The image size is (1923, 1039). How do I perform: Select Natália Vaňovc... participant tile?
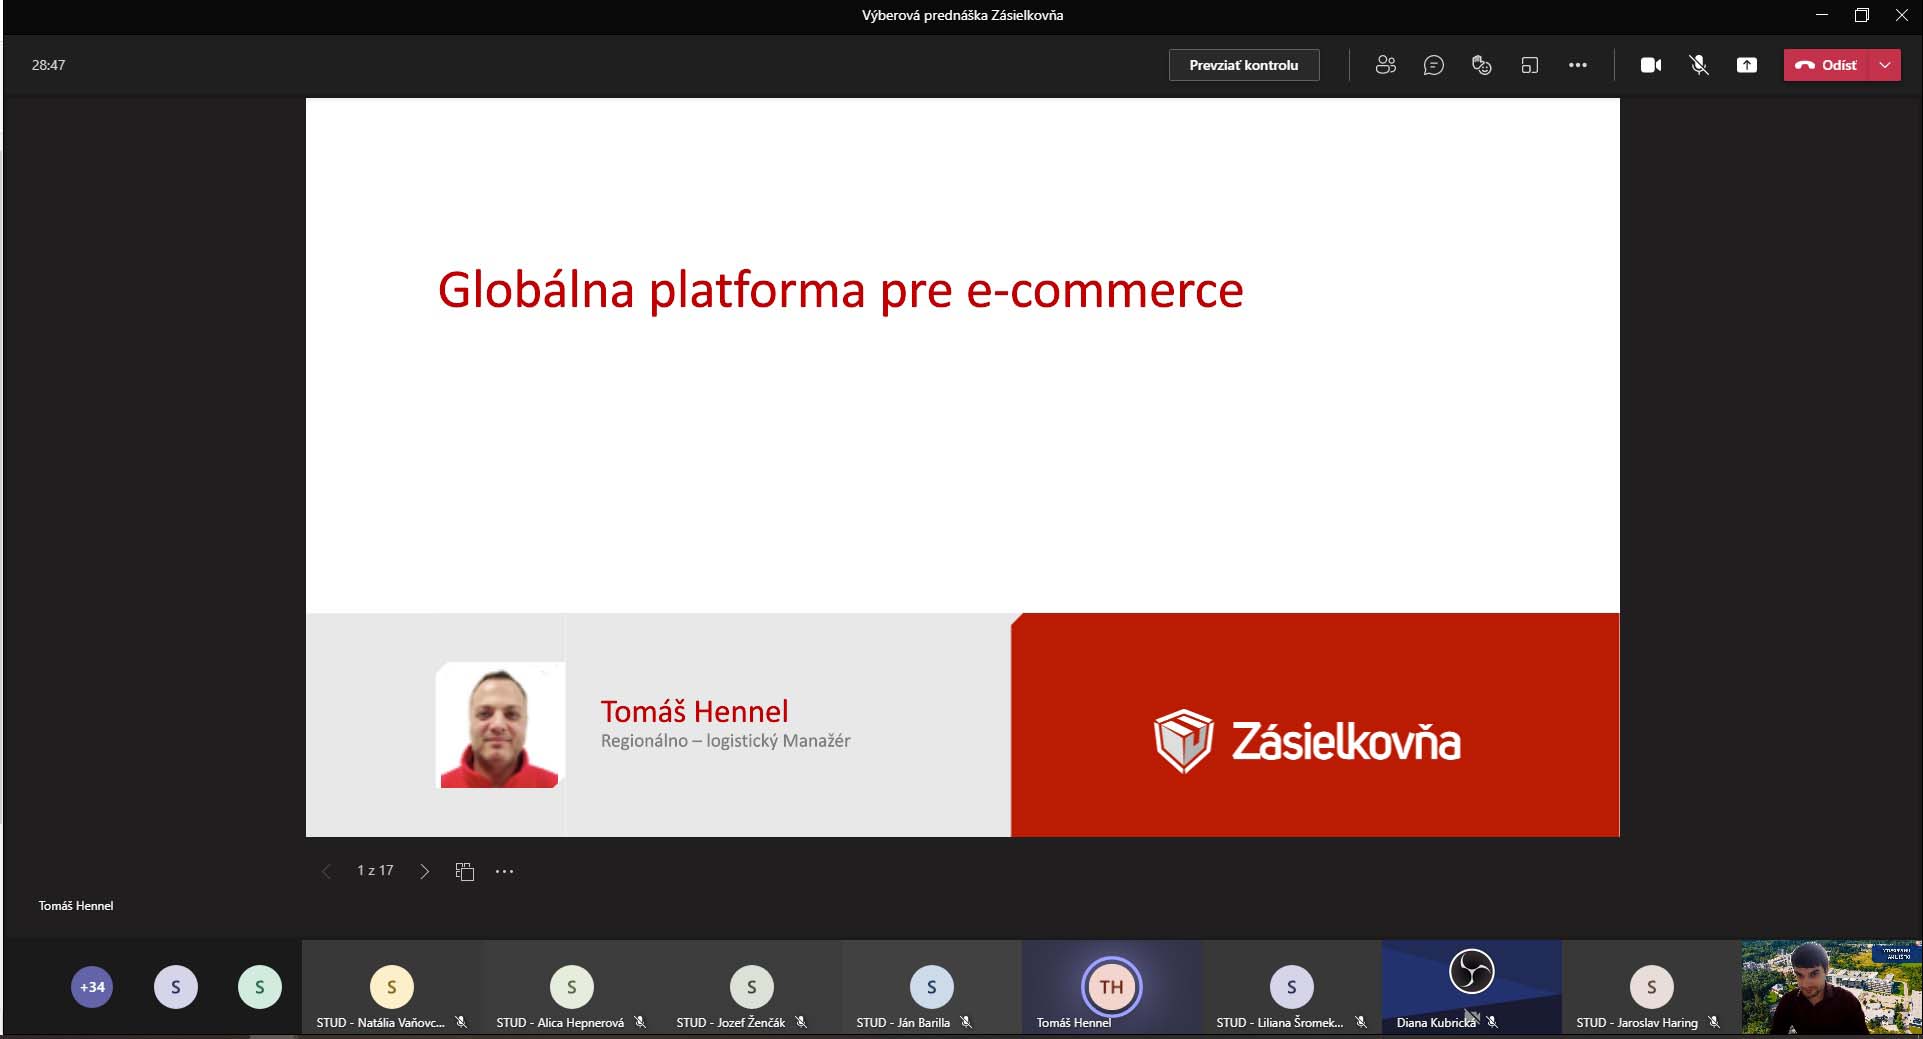click(391, 986)
